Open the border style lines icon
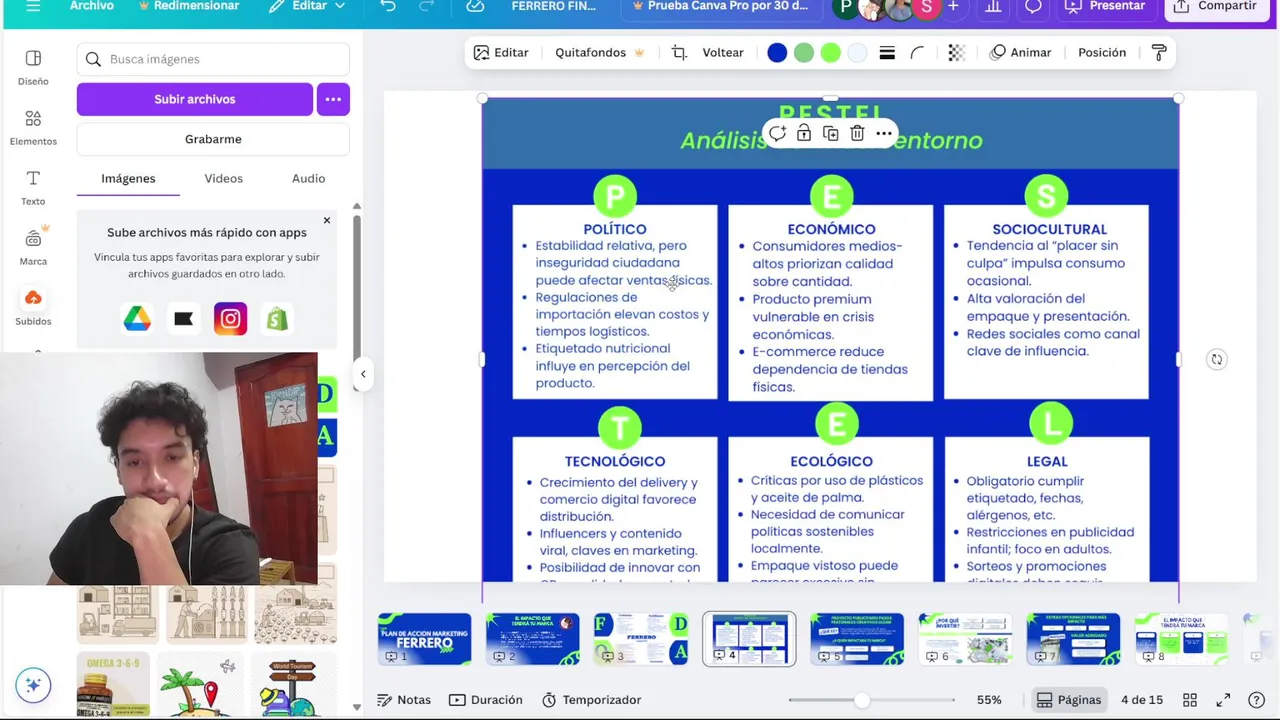This screenshot has height=720, width=1280. [887, 53]
